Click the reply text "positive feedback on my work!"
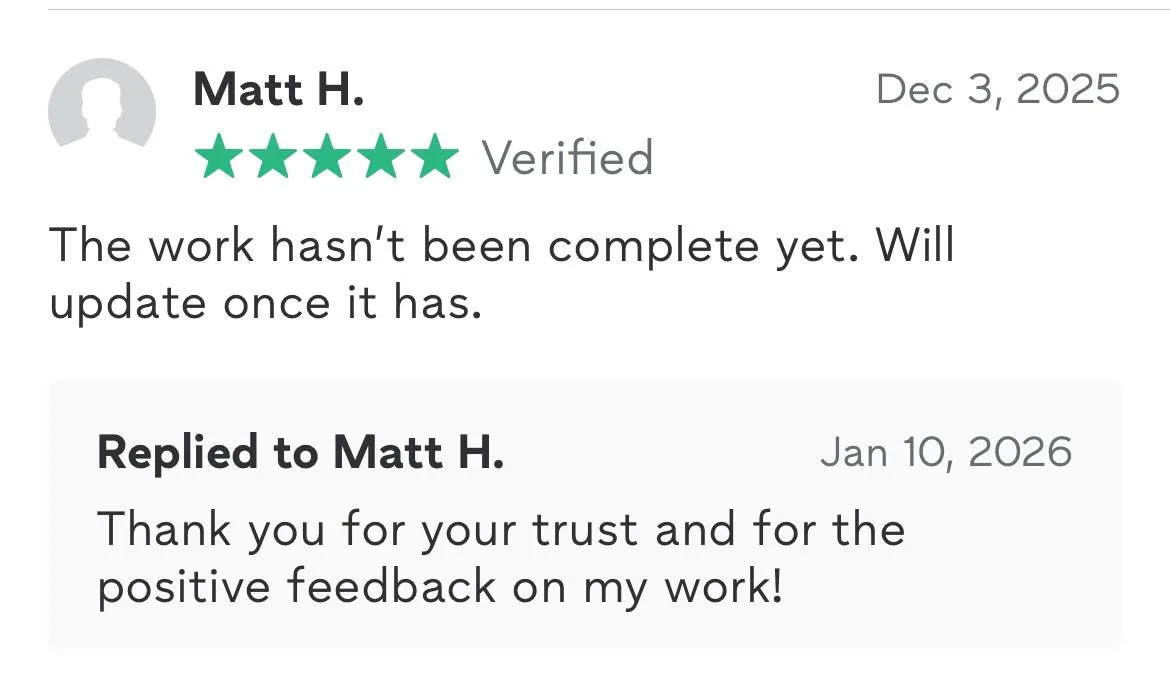 pyautogui.click(x=440, y=586)
